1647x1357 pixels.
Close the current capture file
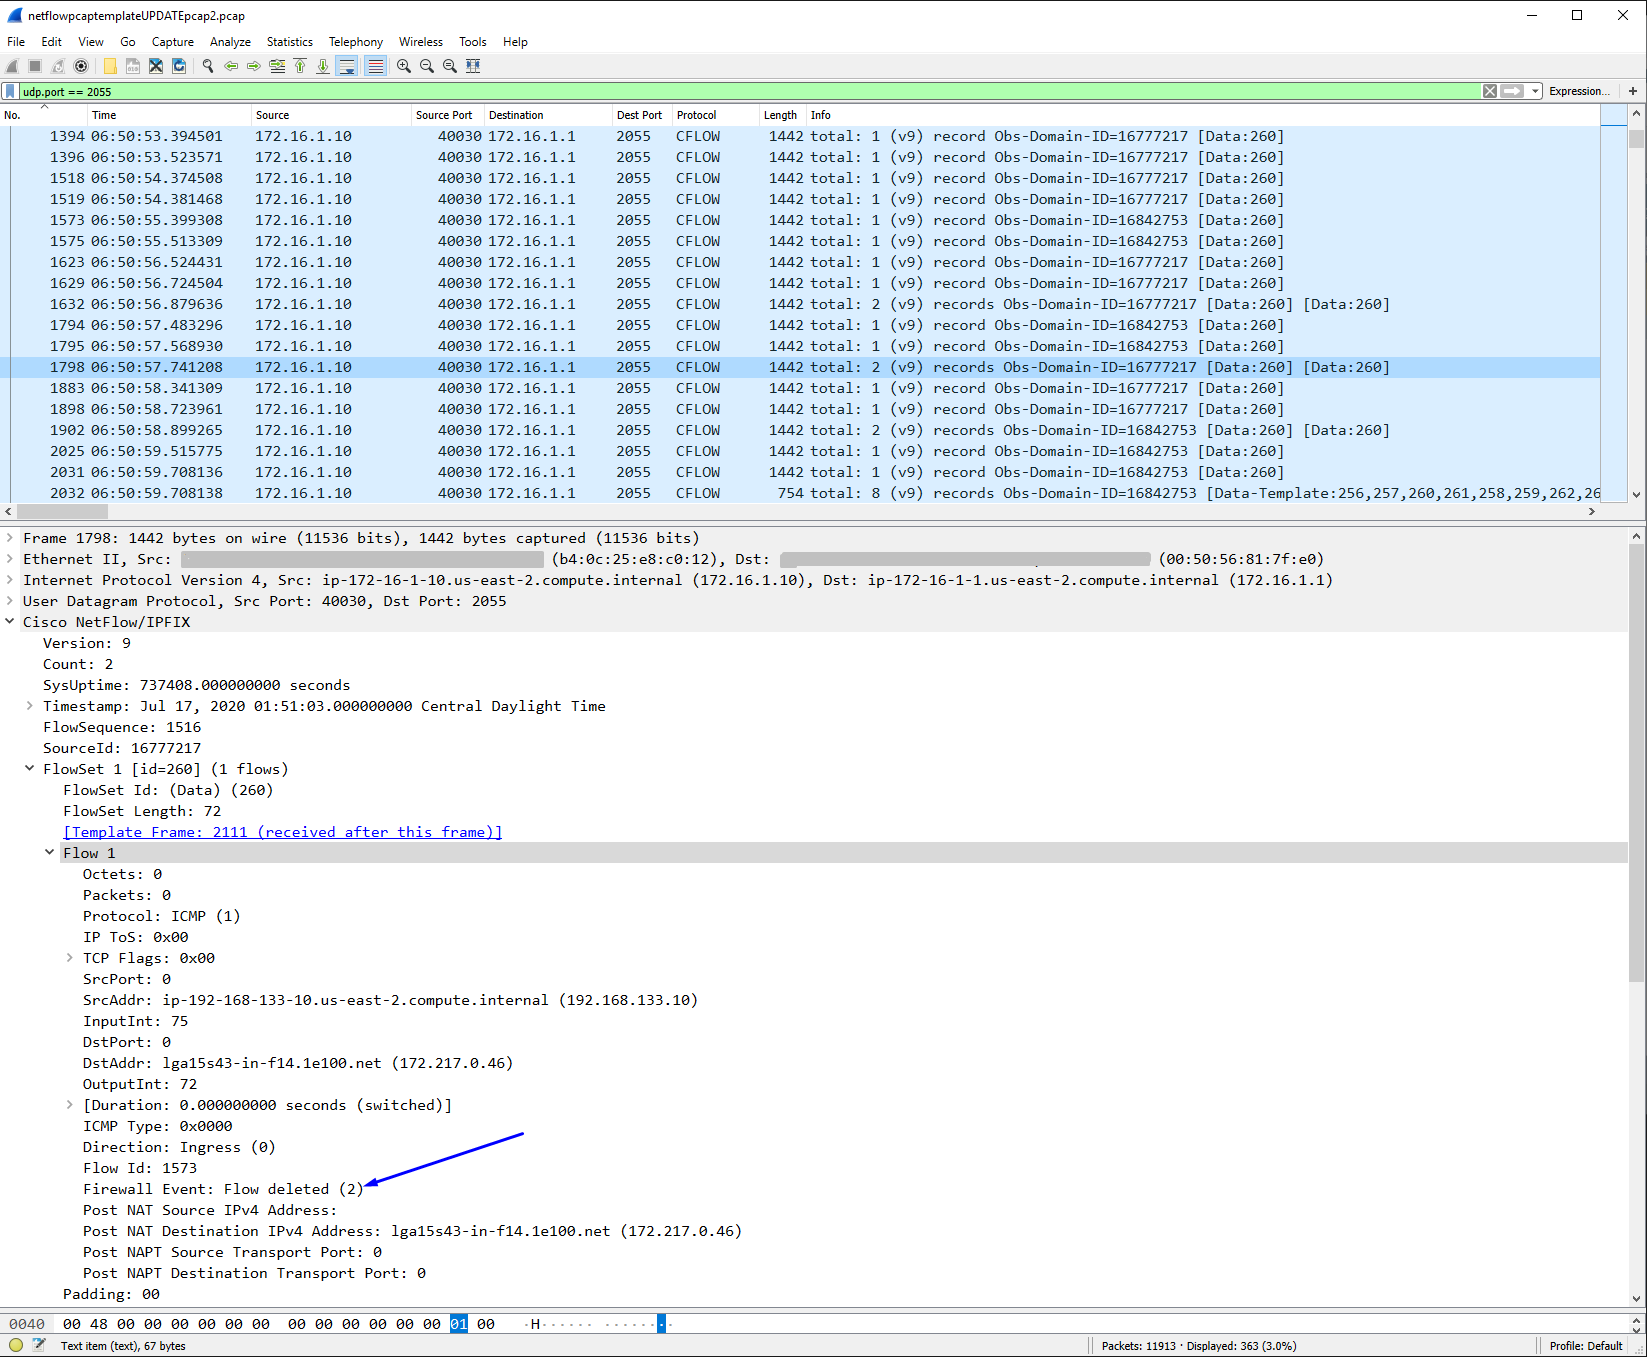click(x=155, y=66)
